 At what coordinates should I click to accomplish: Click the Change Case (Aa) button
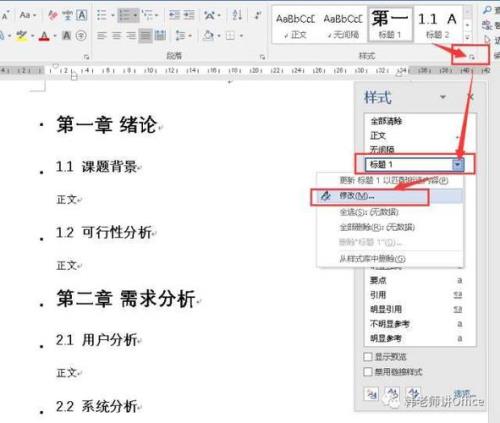coord(25,15)
